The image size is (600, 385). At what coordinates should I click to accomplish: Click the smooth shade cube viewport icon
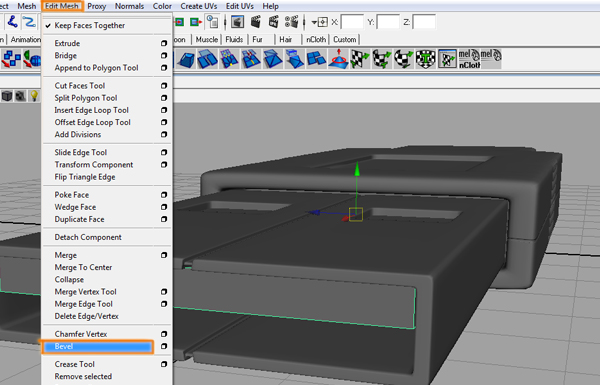point(7,96)
